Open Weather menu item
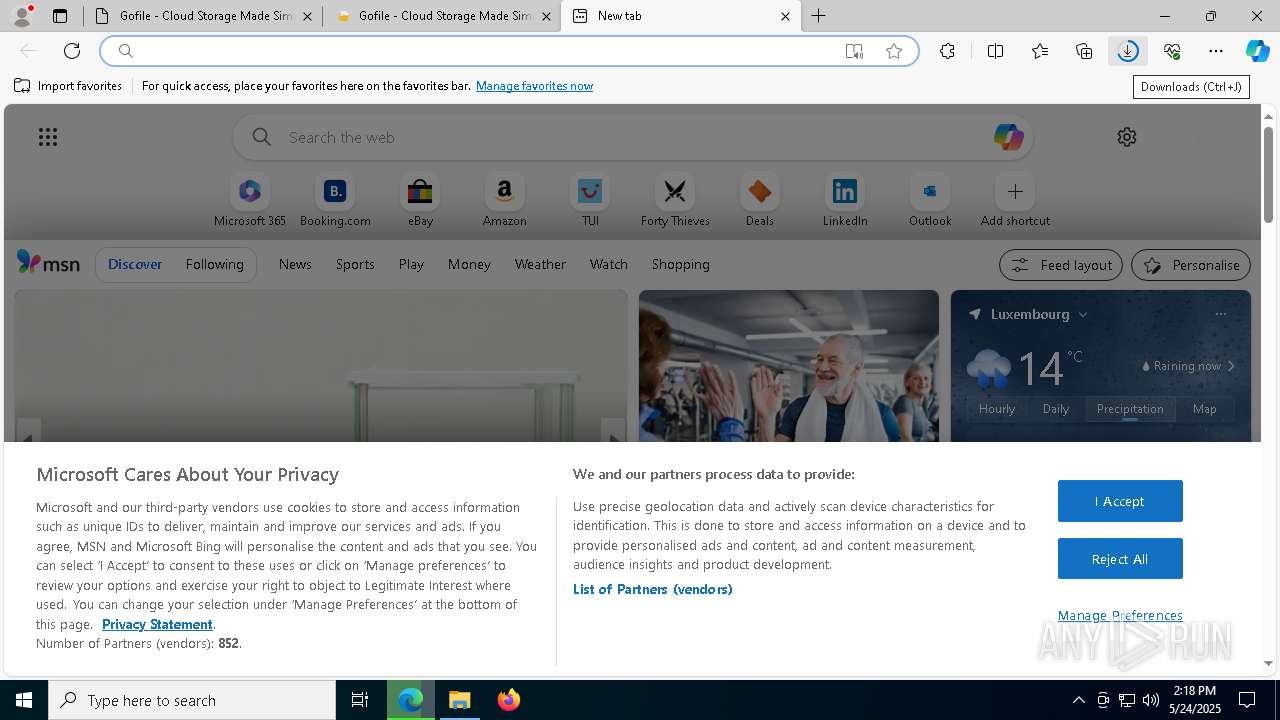This screenshot has width=1280, height=720. (x=540, y=264)
